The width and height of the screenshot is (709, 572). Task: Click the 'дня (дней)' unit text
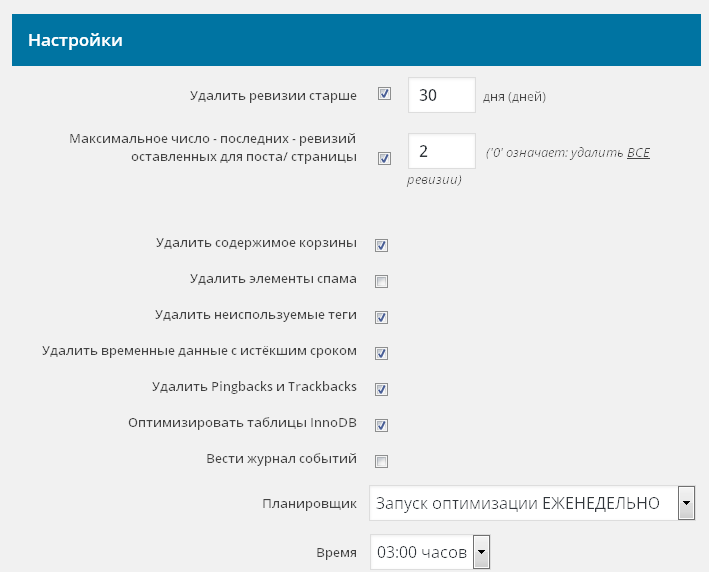pos(514,97)
